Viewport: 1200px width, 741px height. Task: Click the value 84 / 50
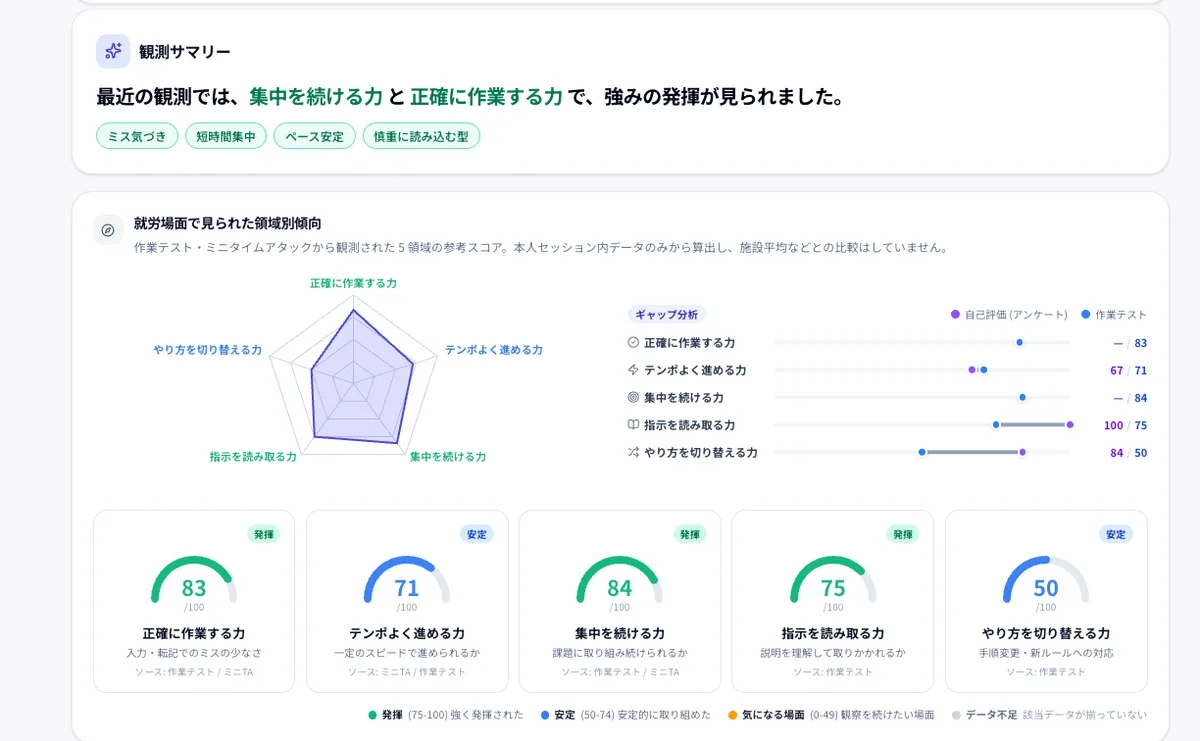coord(1128,452)
